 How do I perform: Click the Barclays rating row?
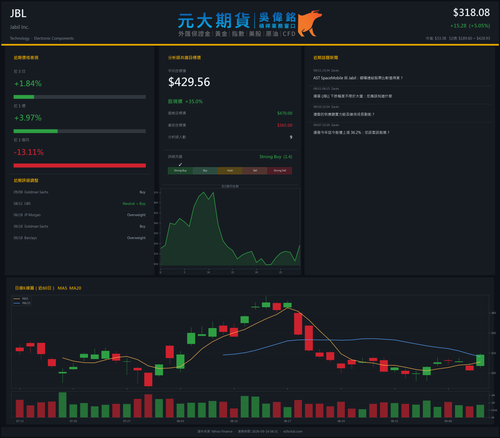80,238
